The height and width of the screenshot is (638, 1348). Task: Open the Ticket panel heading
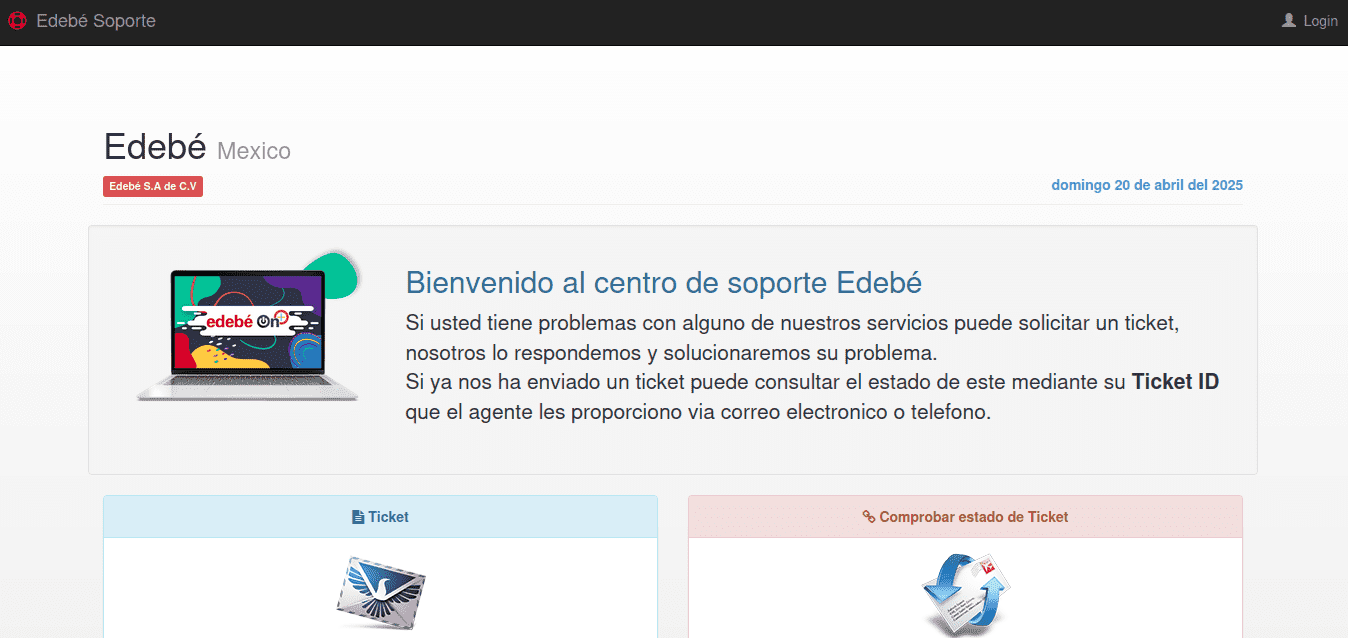pos(380,517)
